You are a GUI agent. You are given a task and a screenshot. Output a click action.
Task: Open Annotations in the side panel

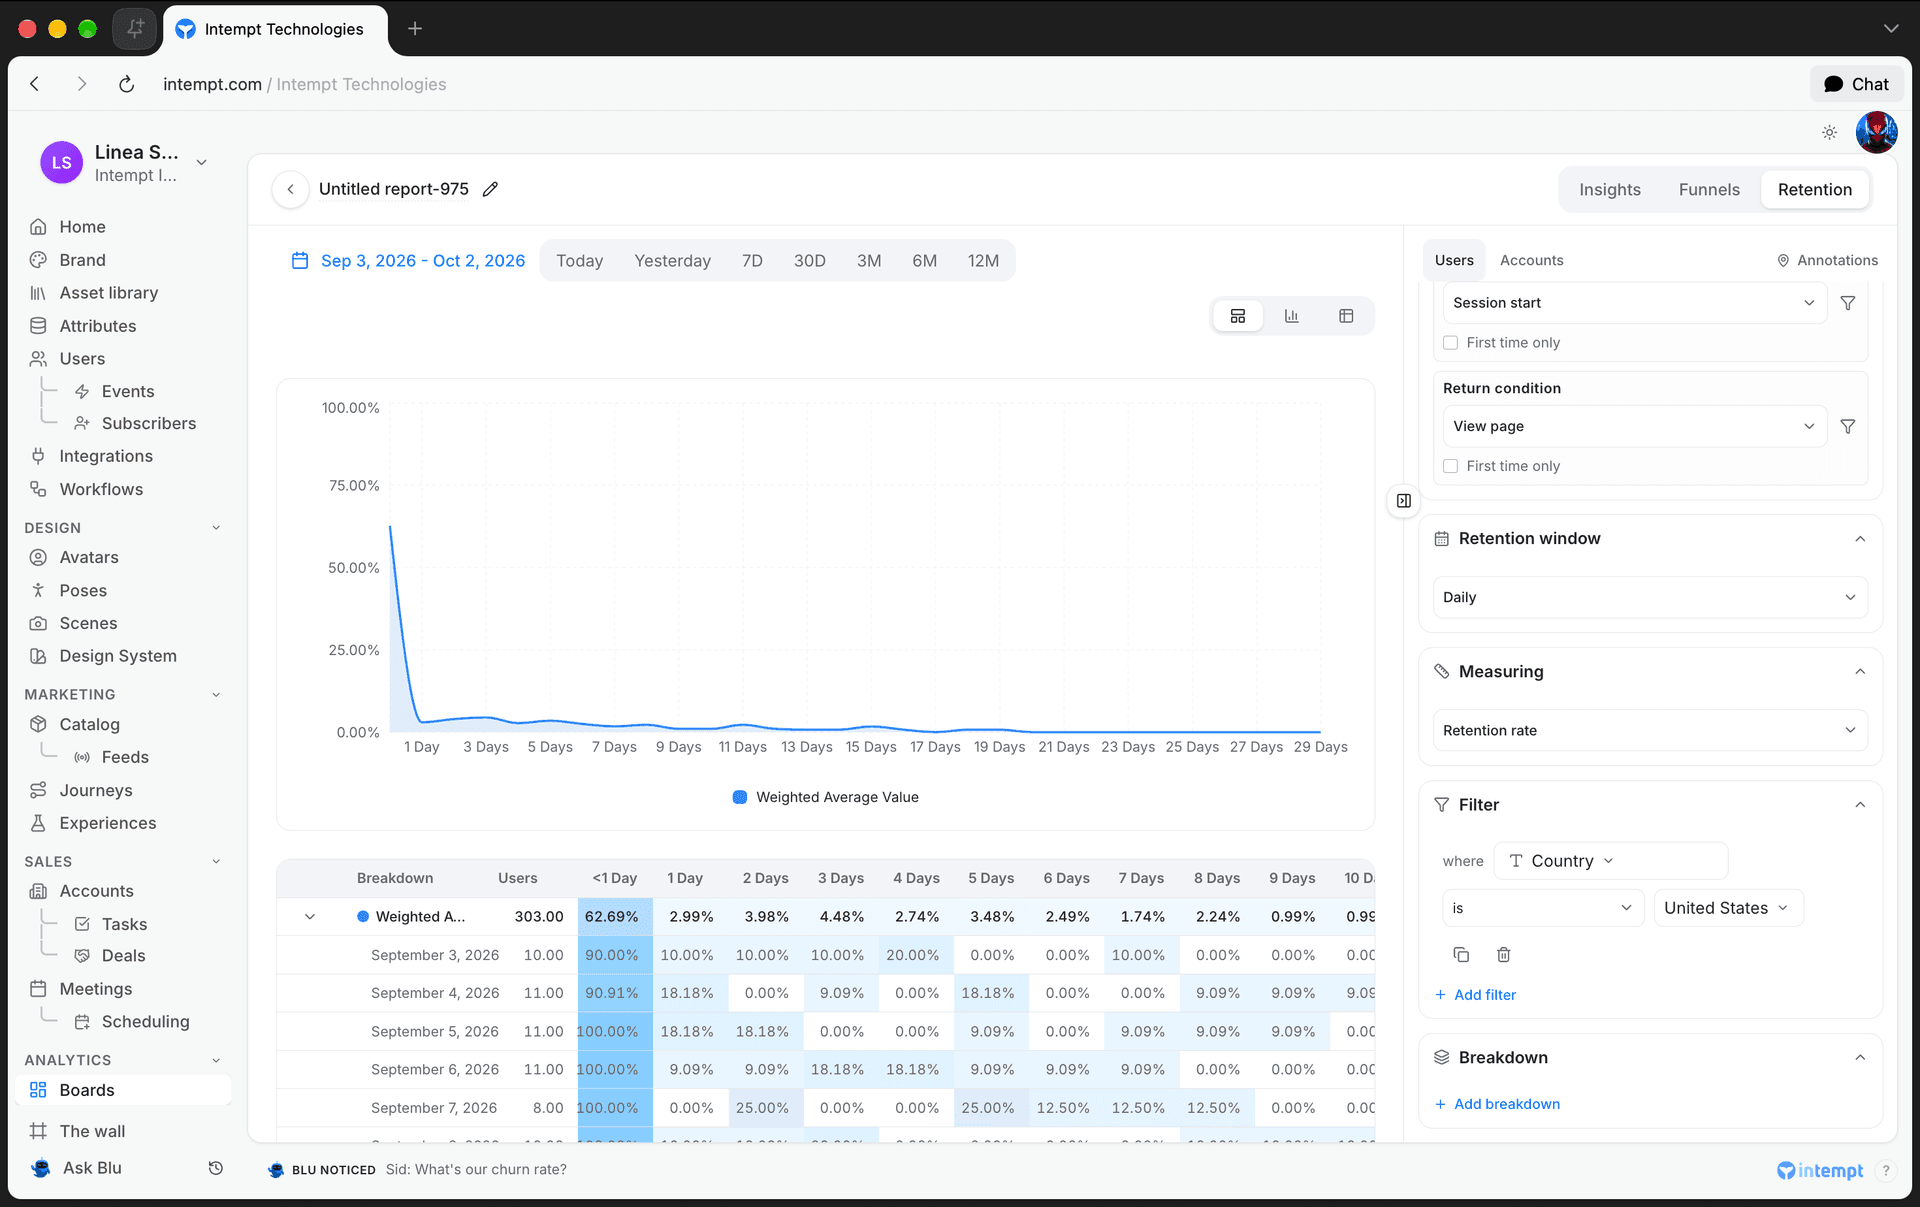1827,260
